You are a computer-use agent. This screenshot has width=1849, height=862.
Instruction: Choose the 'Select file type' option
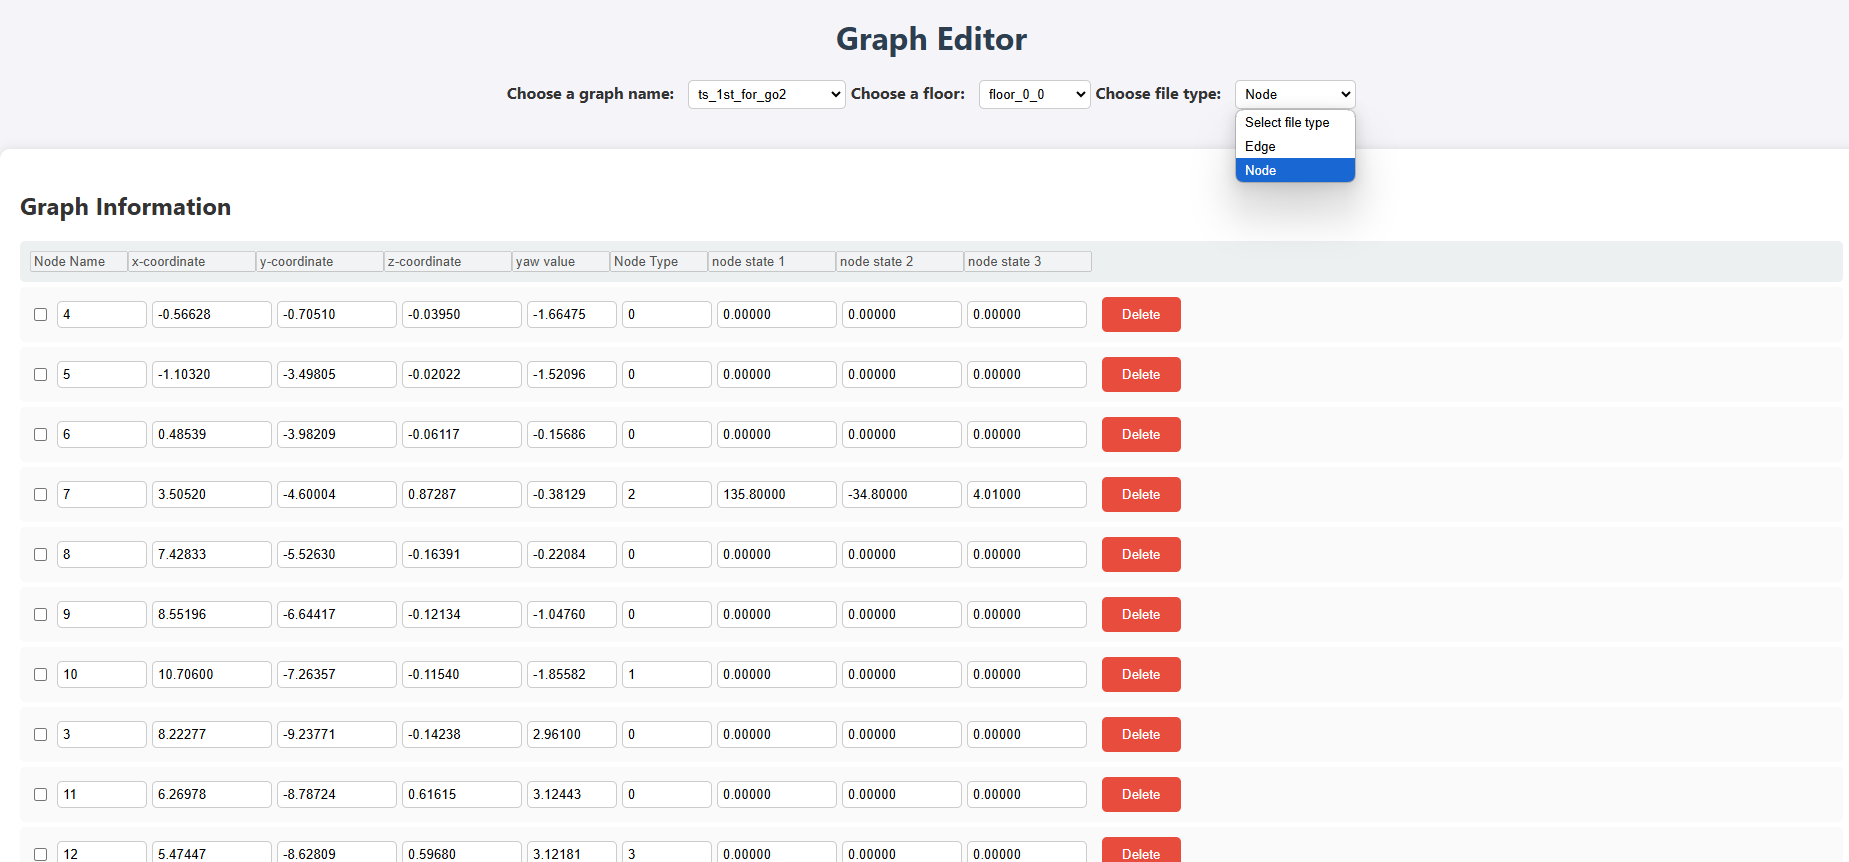tap(1295, 122)
